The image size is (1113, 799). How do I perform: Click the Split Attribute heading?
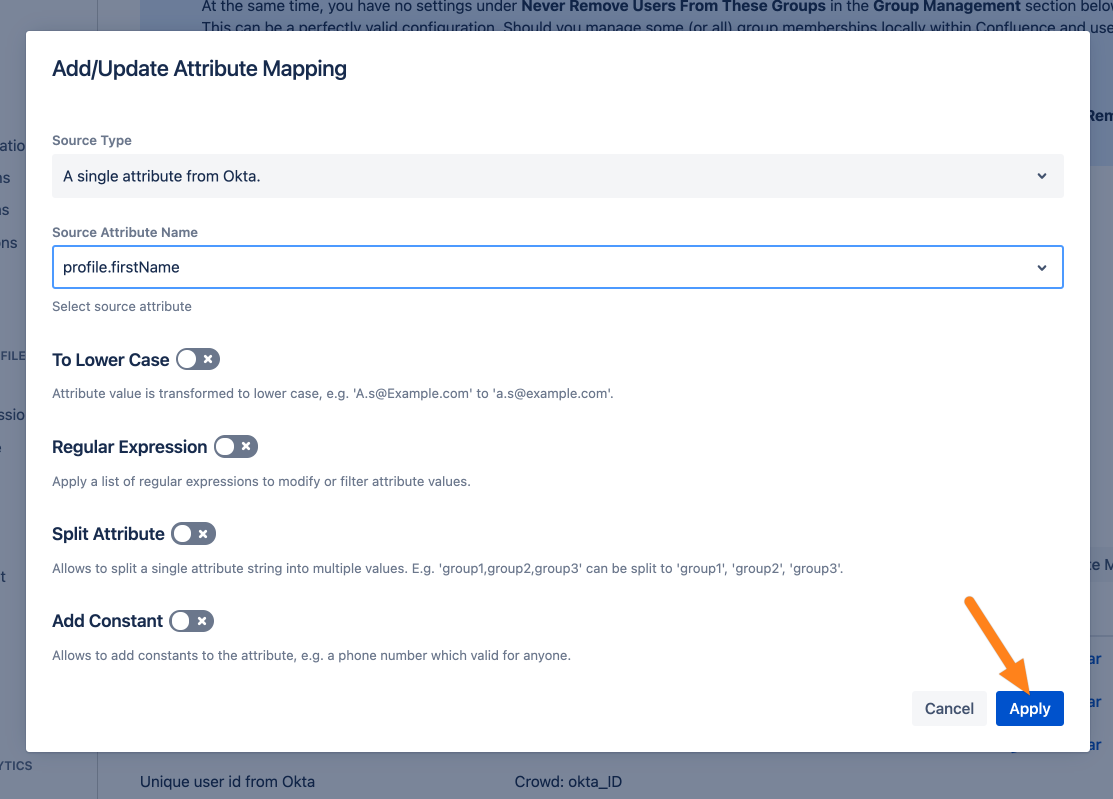[x=108, y=534]
